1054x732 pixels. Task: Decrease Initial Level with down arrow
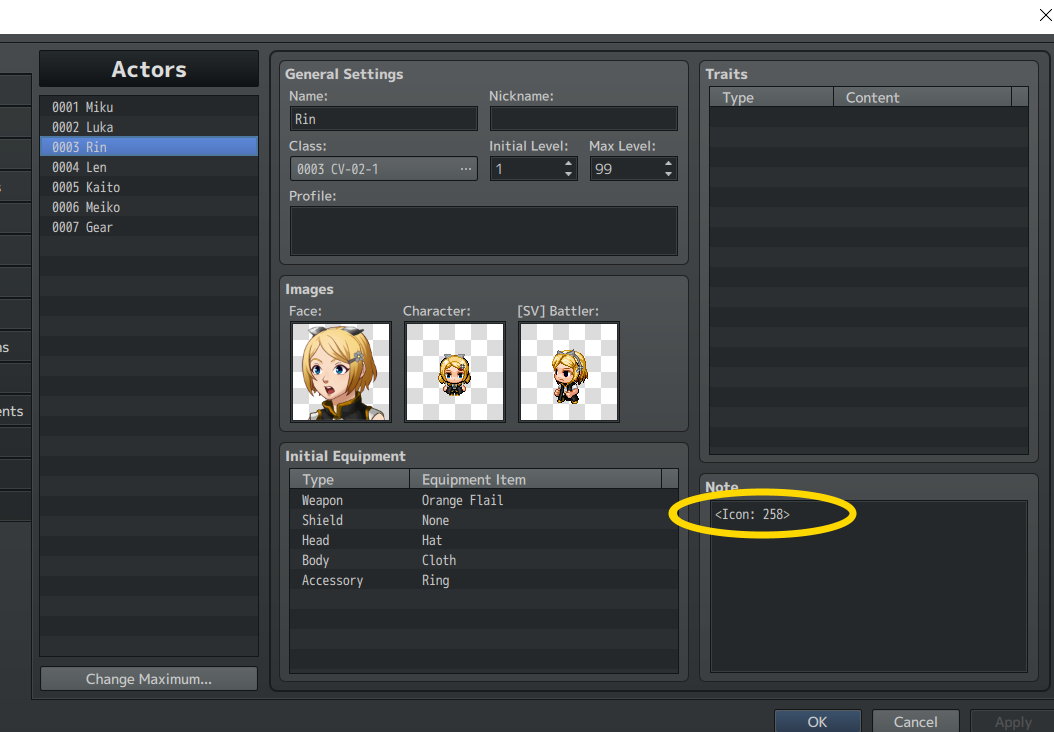569,174
